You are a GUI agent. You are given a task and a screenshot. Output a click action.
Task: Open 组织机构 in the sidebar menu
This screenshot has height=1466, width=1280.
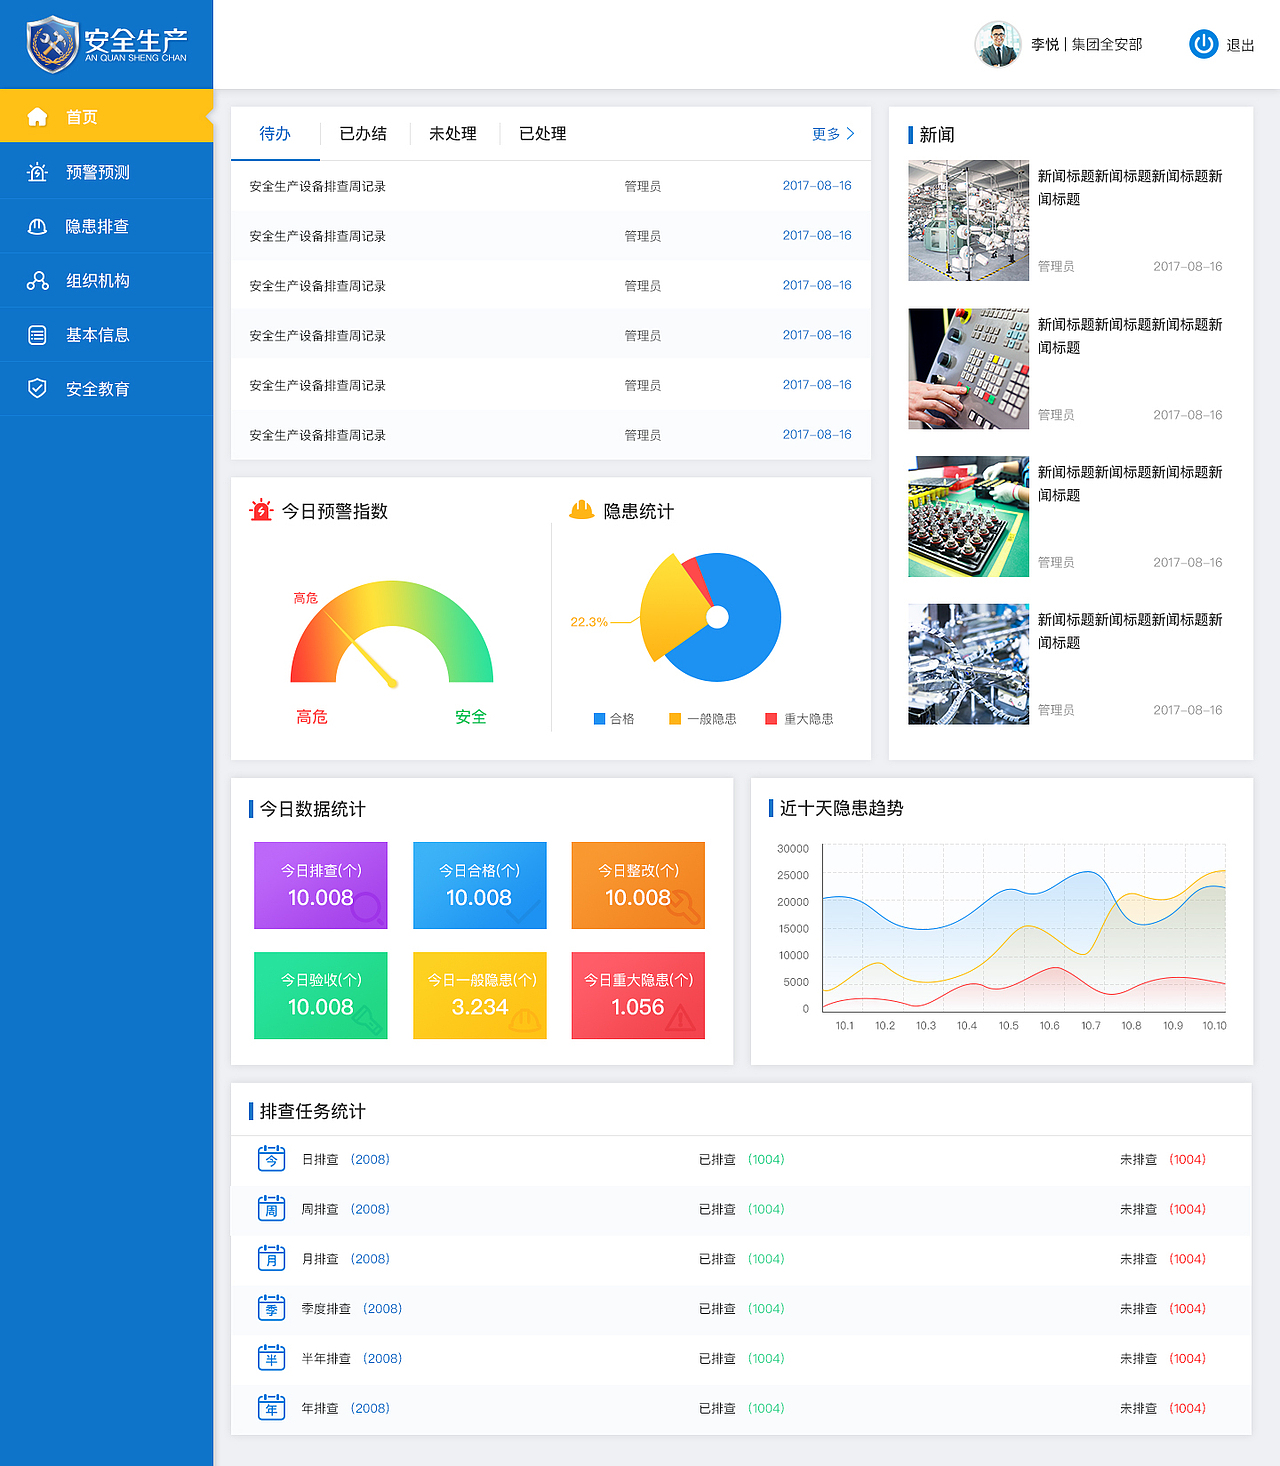pyautogui.click(x=106, y=281)
